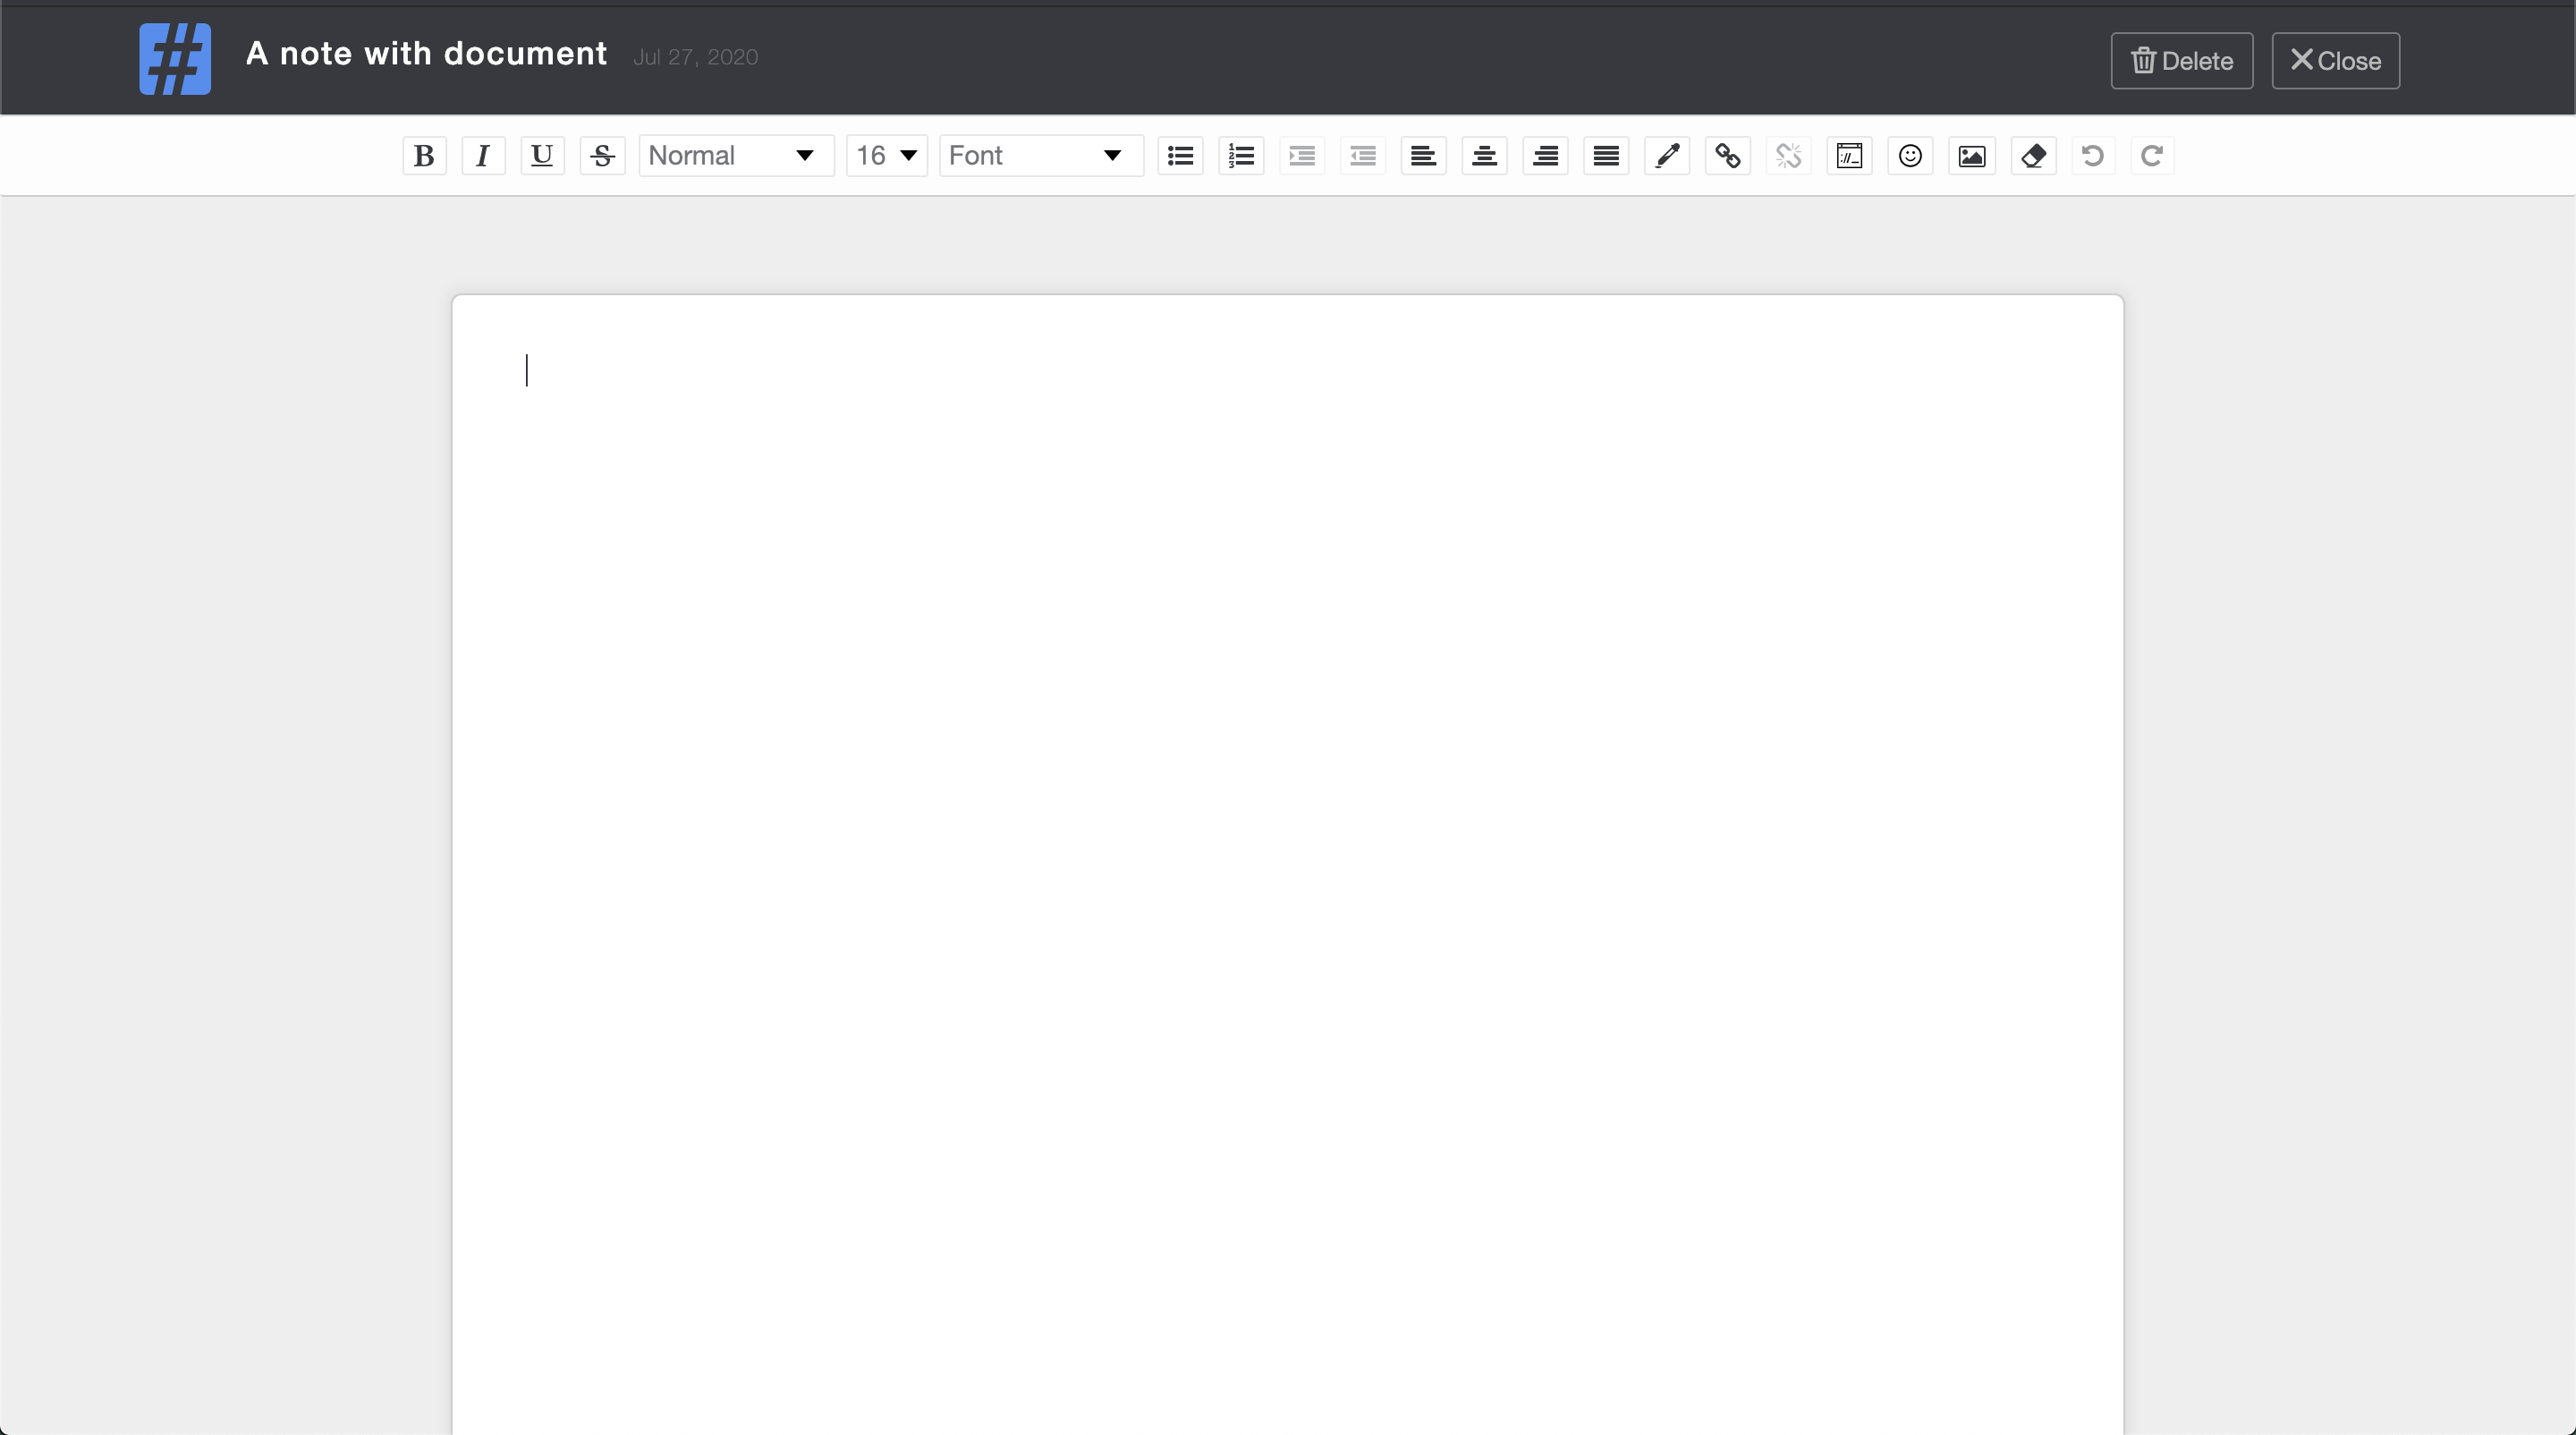Align text to the left
Viewport: 2576px width, 1435px height.
[x=1424, y=156]
